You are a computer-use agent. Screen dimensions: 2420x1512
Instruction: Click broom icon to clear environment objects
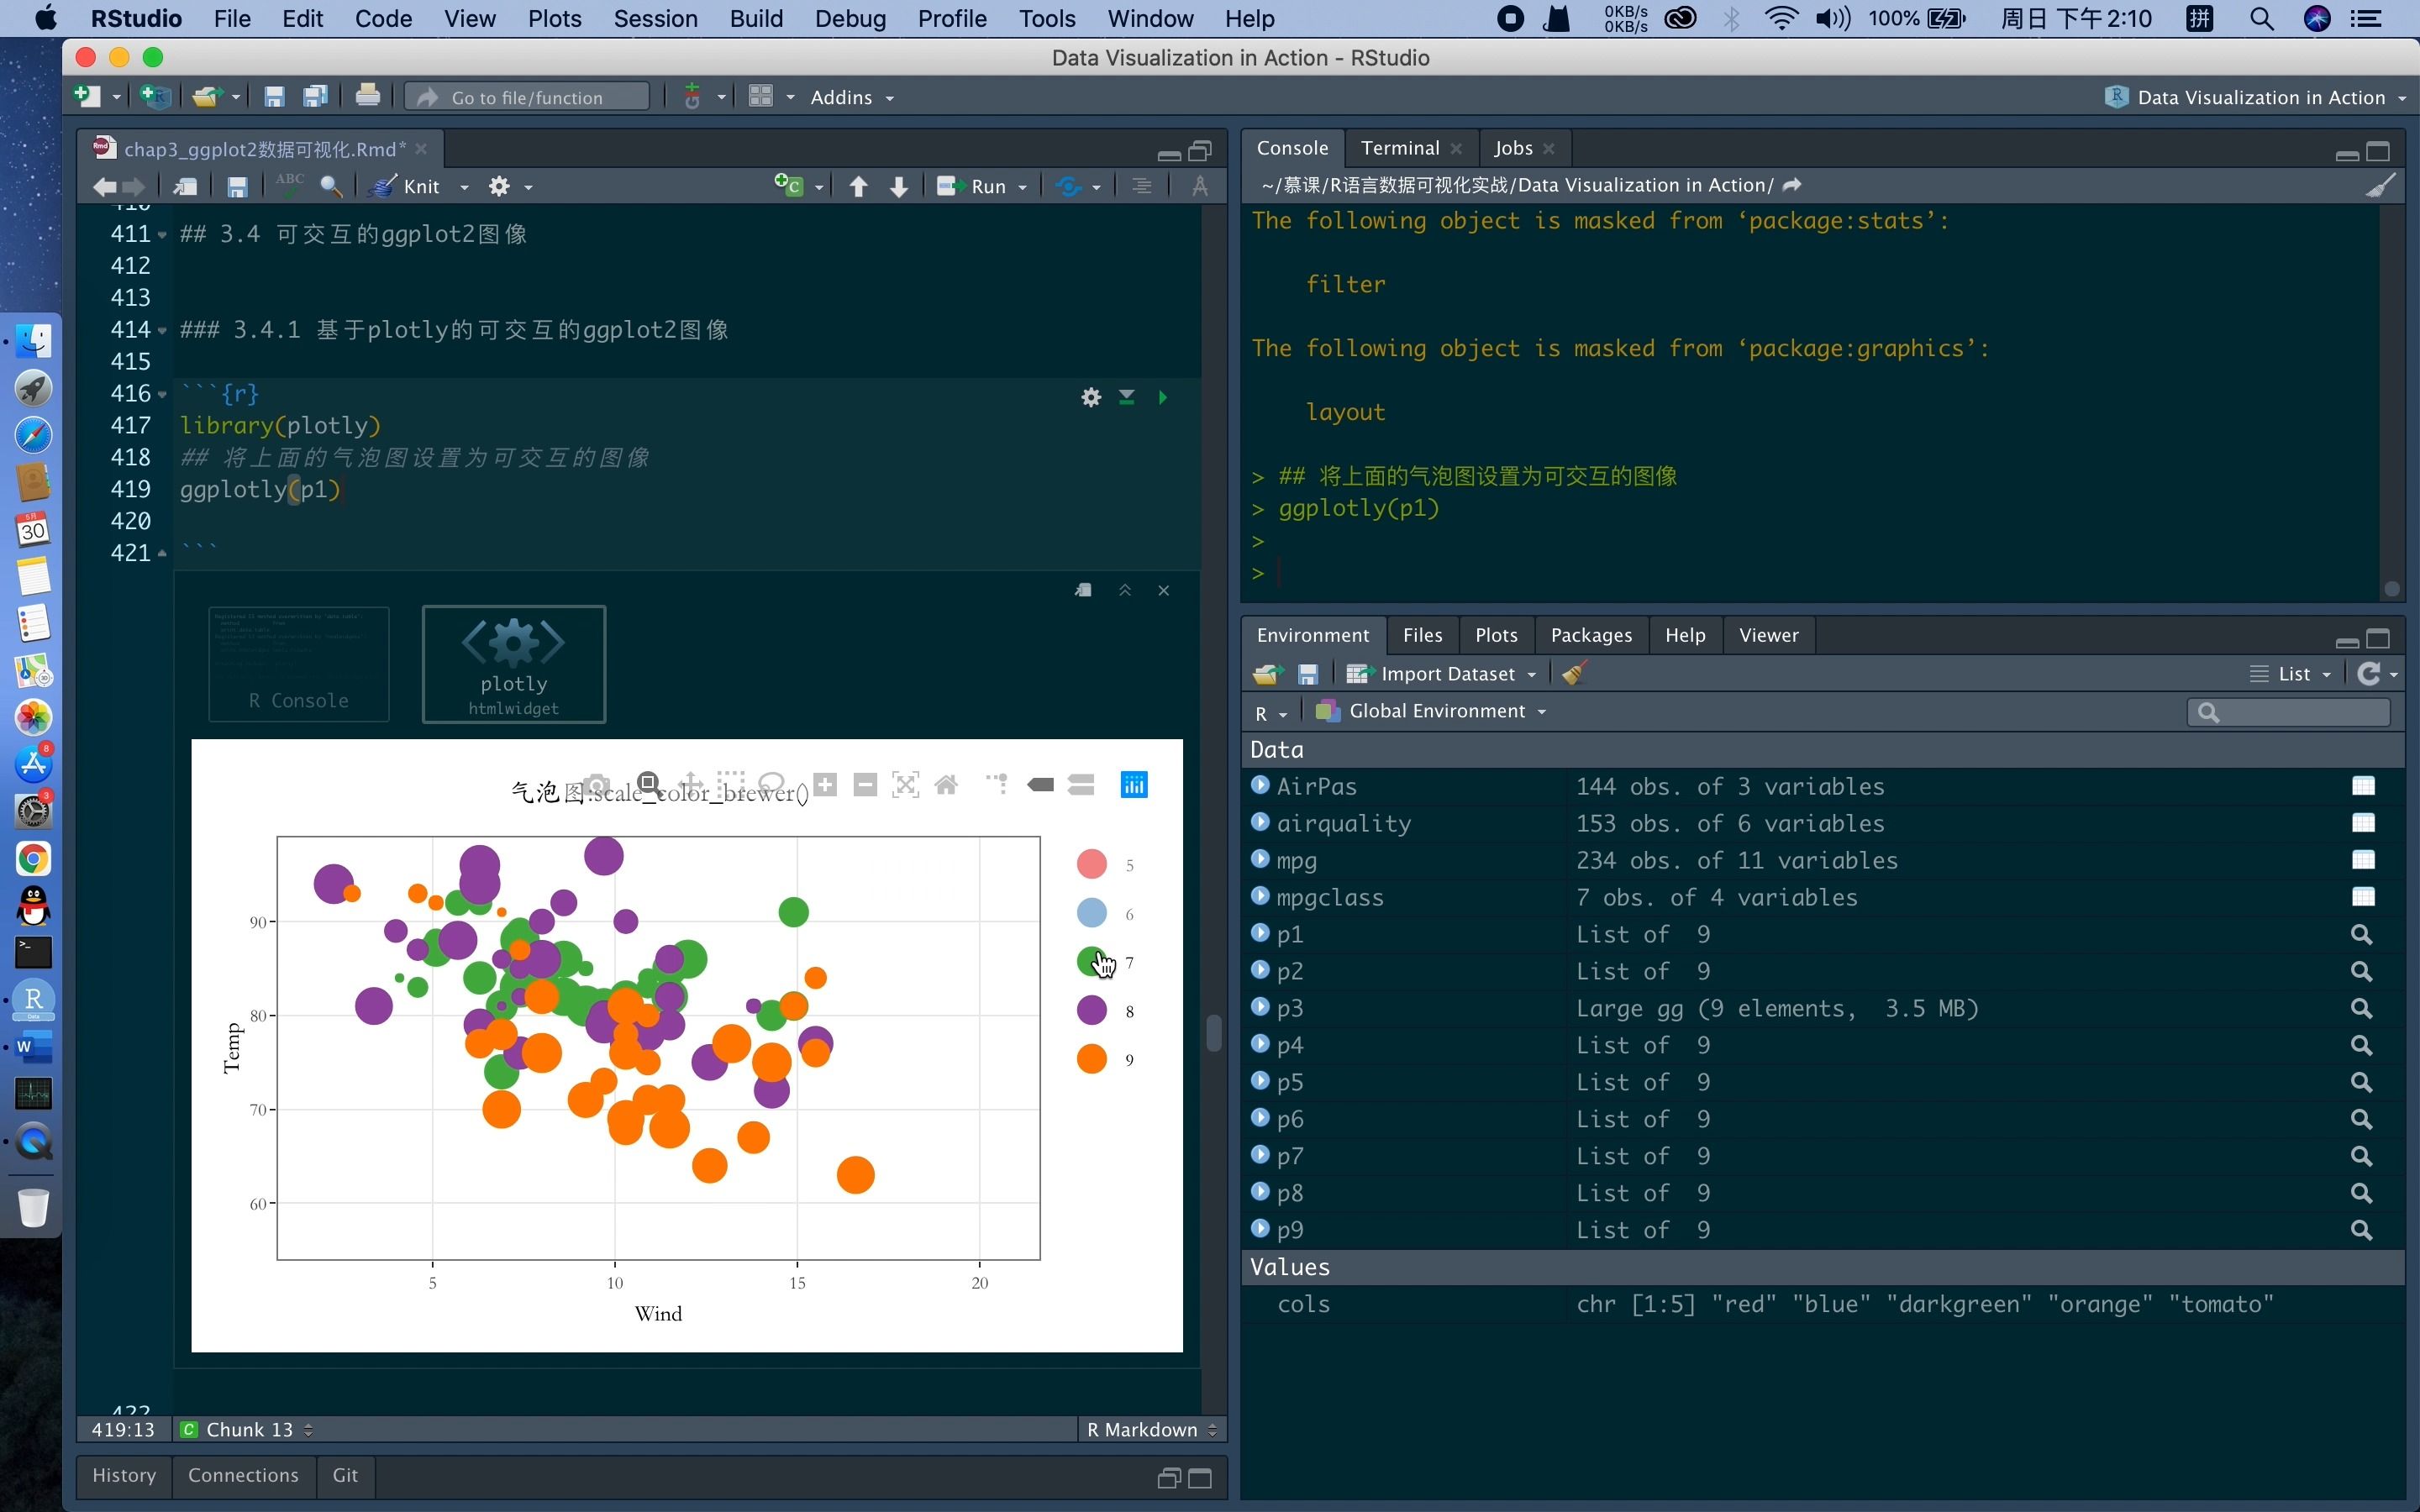coord(1573,674)
